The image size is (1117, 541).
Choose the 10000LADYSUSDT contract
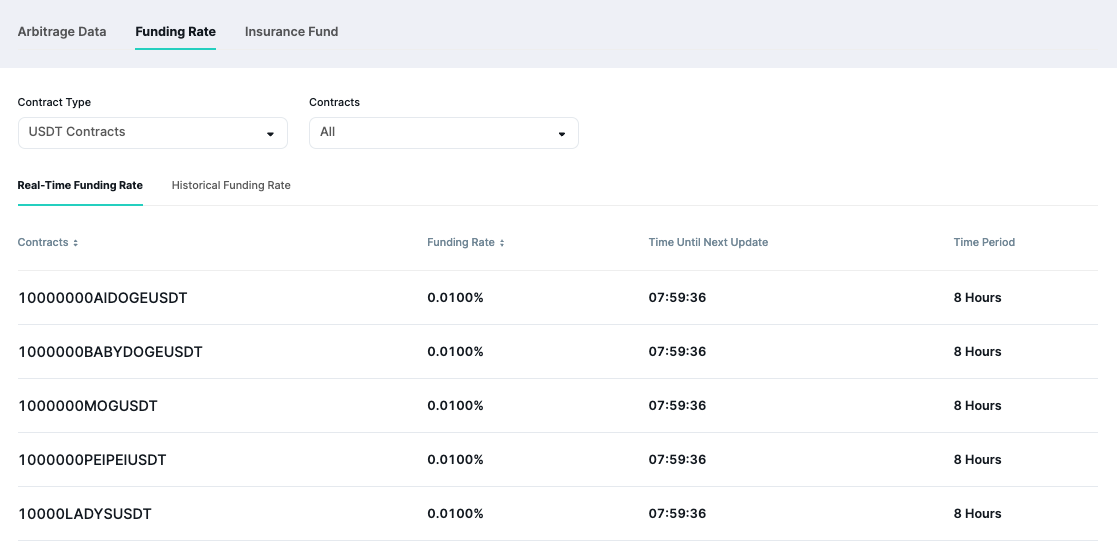85,514
